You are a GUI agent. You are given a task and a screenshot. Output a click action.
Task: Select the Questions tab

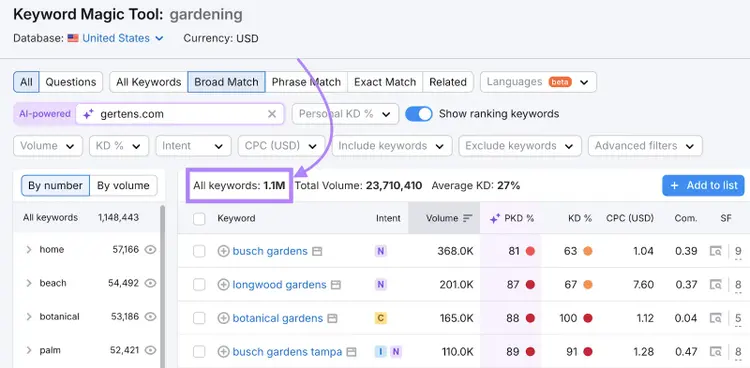71,82
